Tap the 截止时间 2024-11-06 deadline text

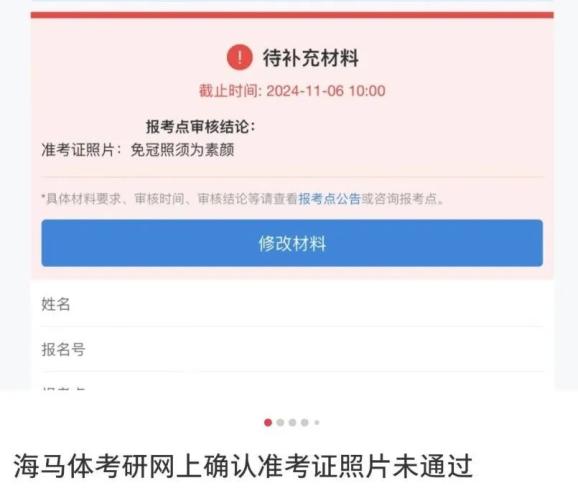(292, 91)
